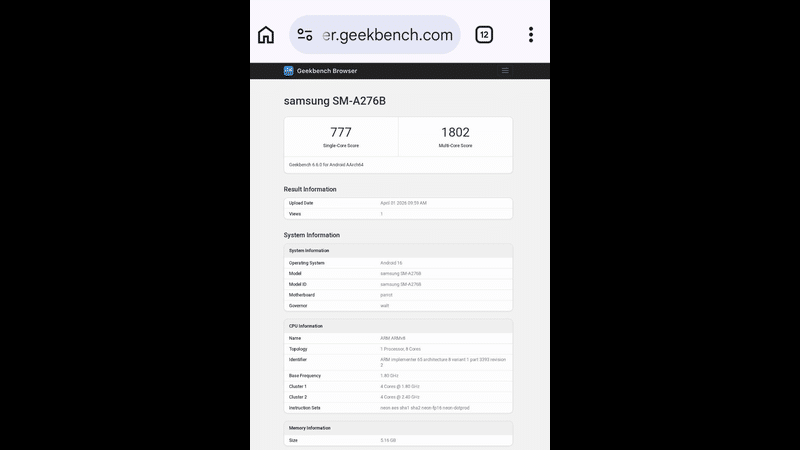
Task: Click the Geekbench Browser logo icon
Action: pyautogui.click(x=289, y=71)
